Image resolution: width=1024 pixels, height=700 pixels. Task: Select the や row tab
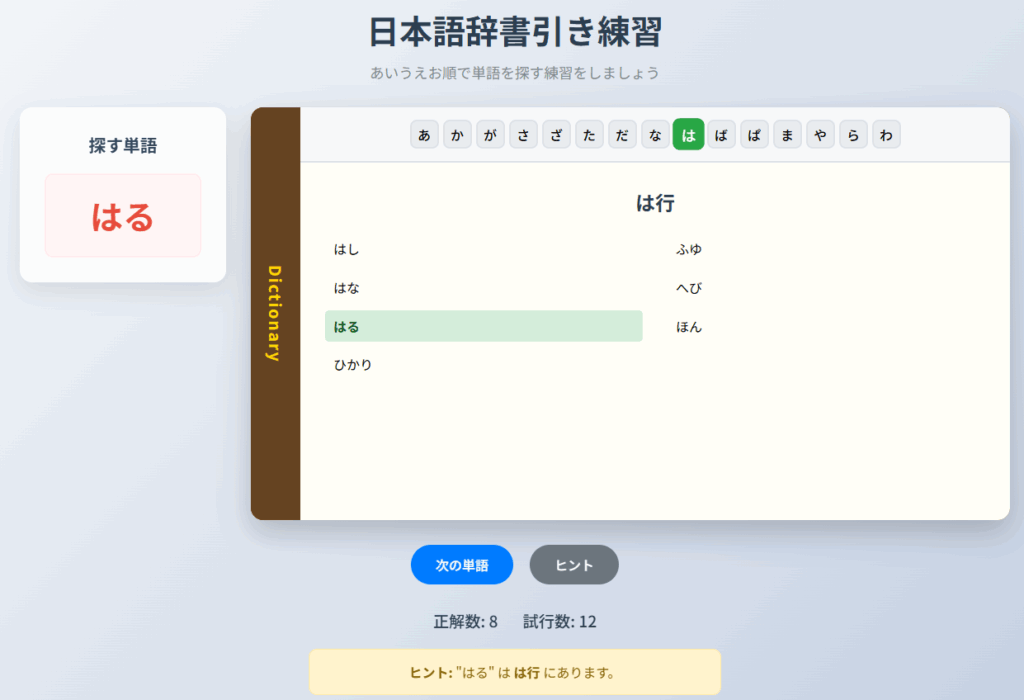(x=821, y=135)
